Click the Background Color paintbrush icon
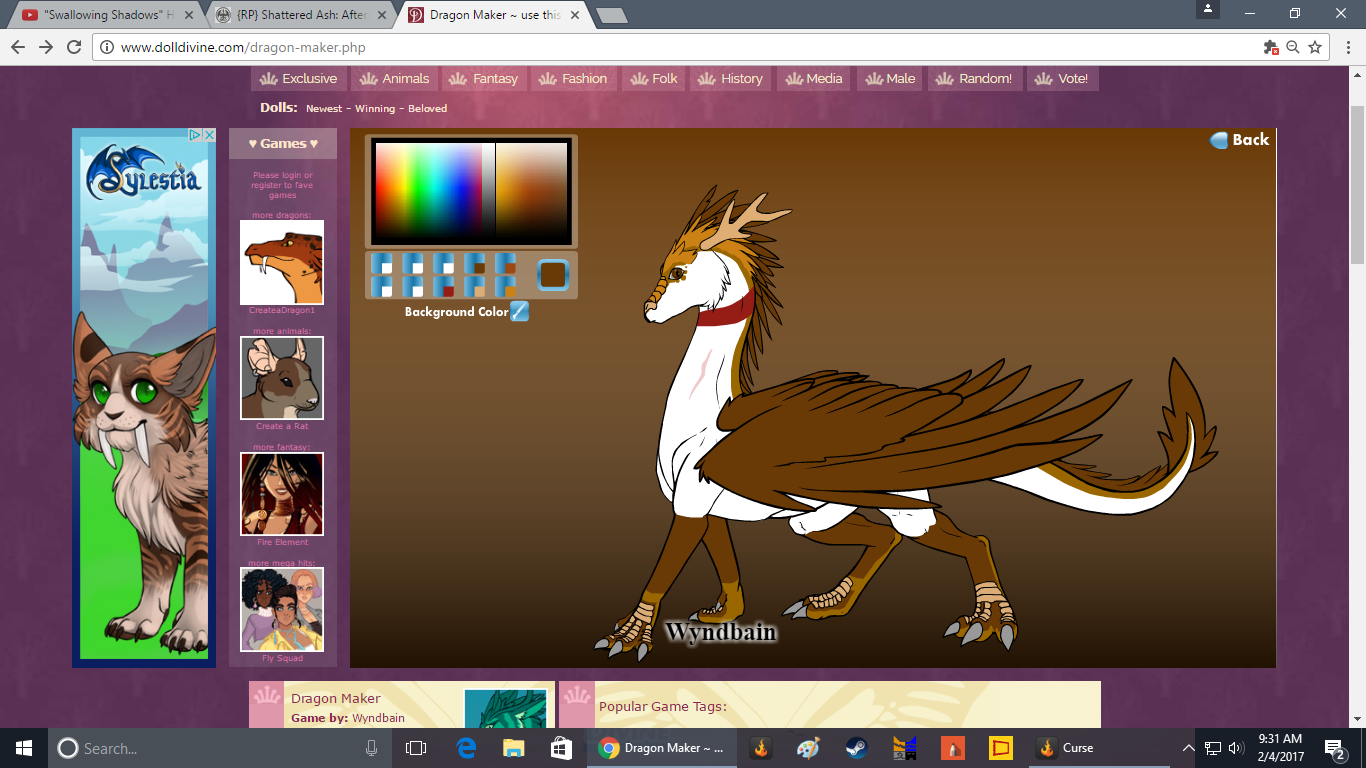This screenshot has width=1366, height=768. [519, 311]
